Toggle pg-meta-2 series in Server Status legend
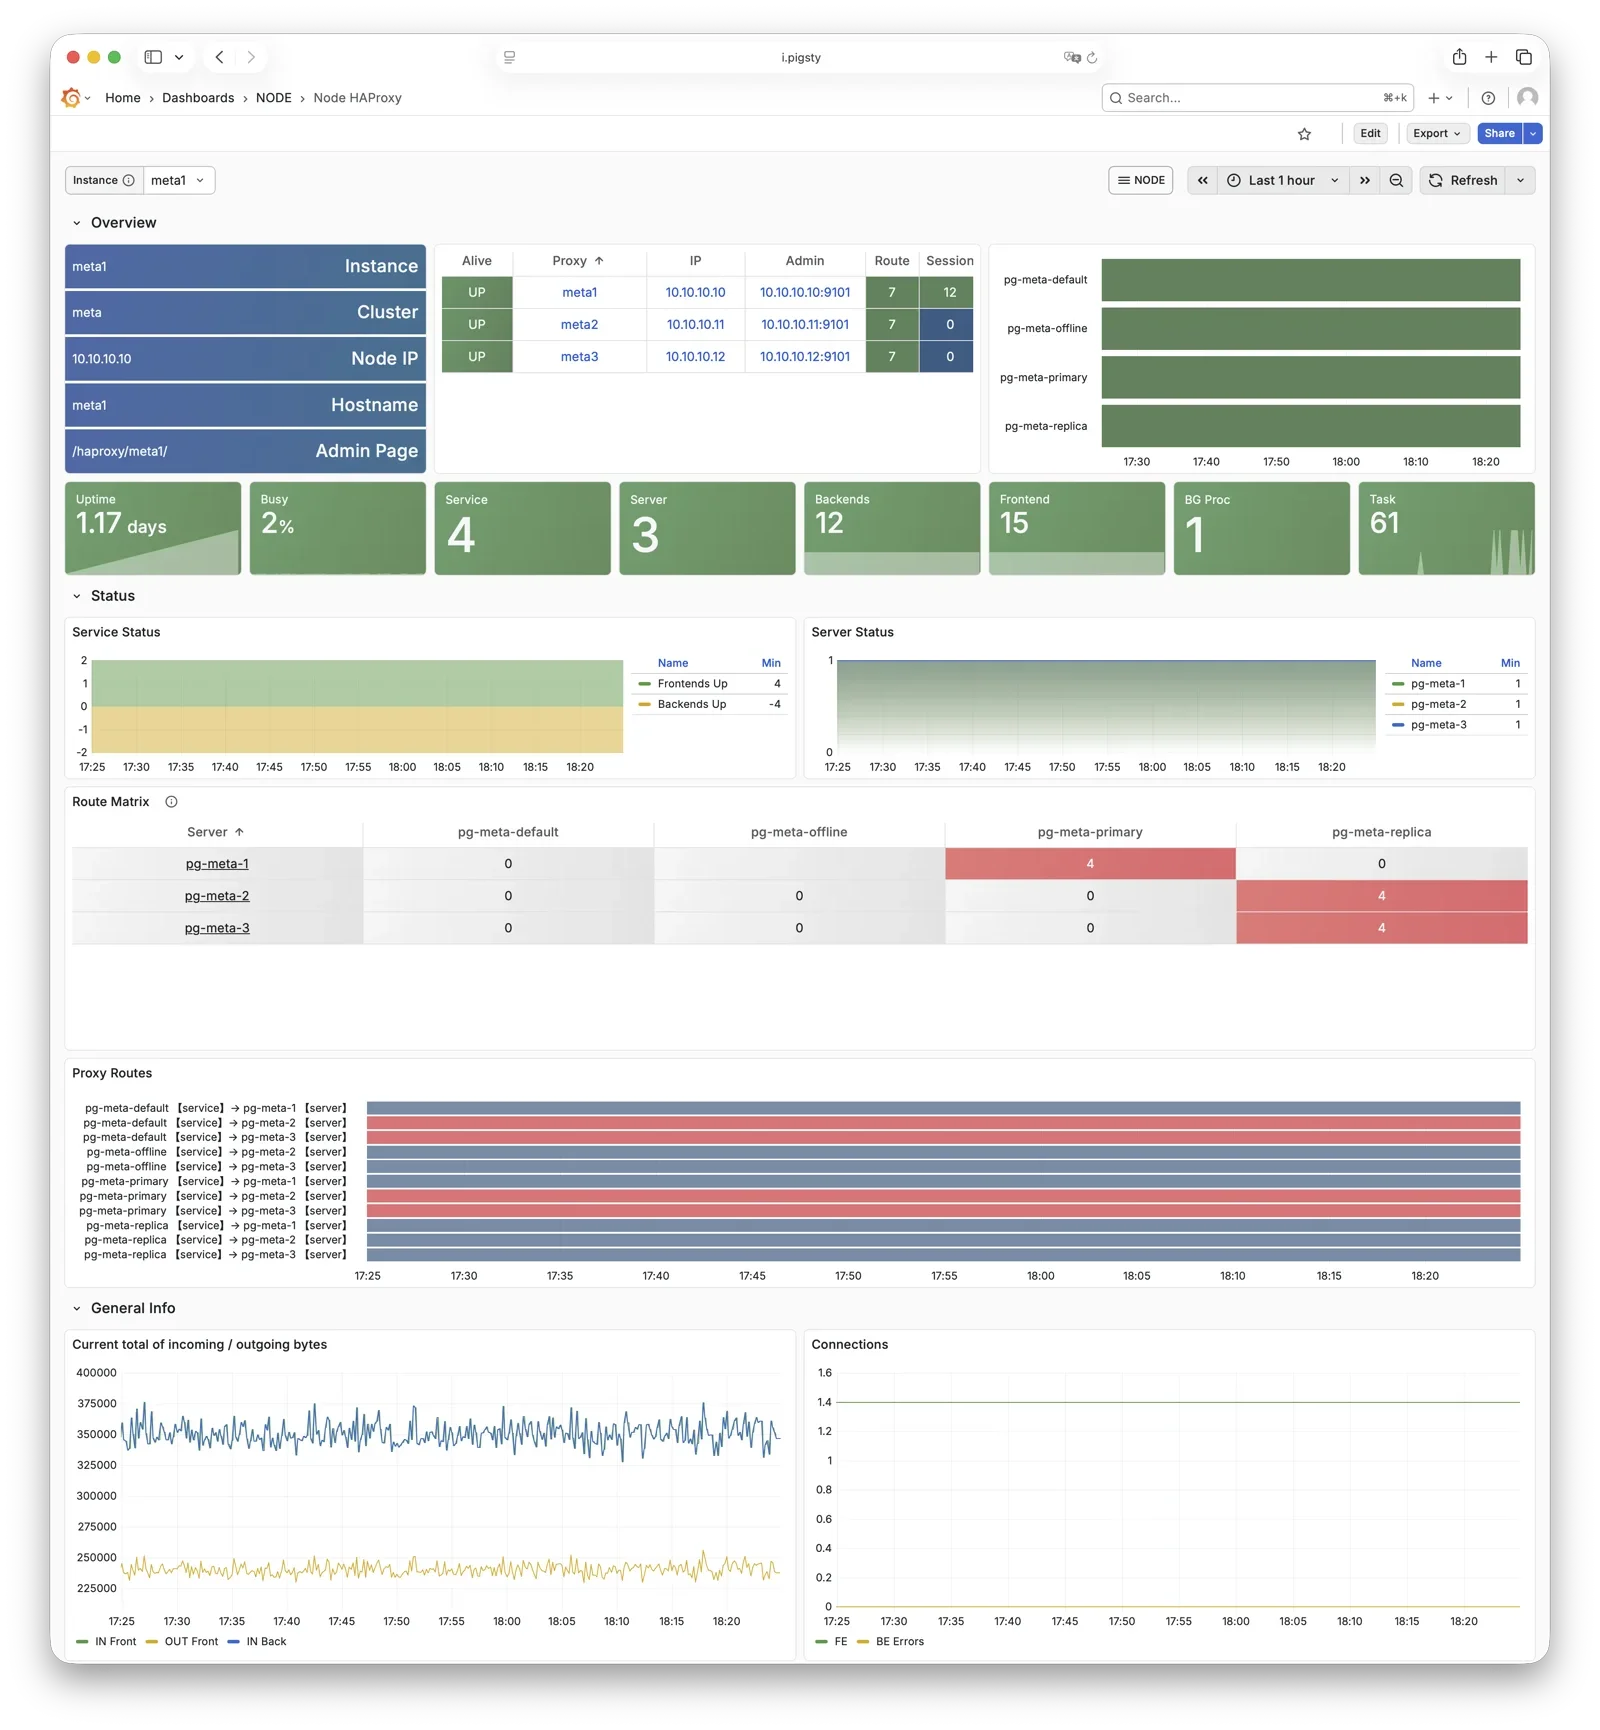This screenshot has height=1730, width=1600. (1440, 703)
